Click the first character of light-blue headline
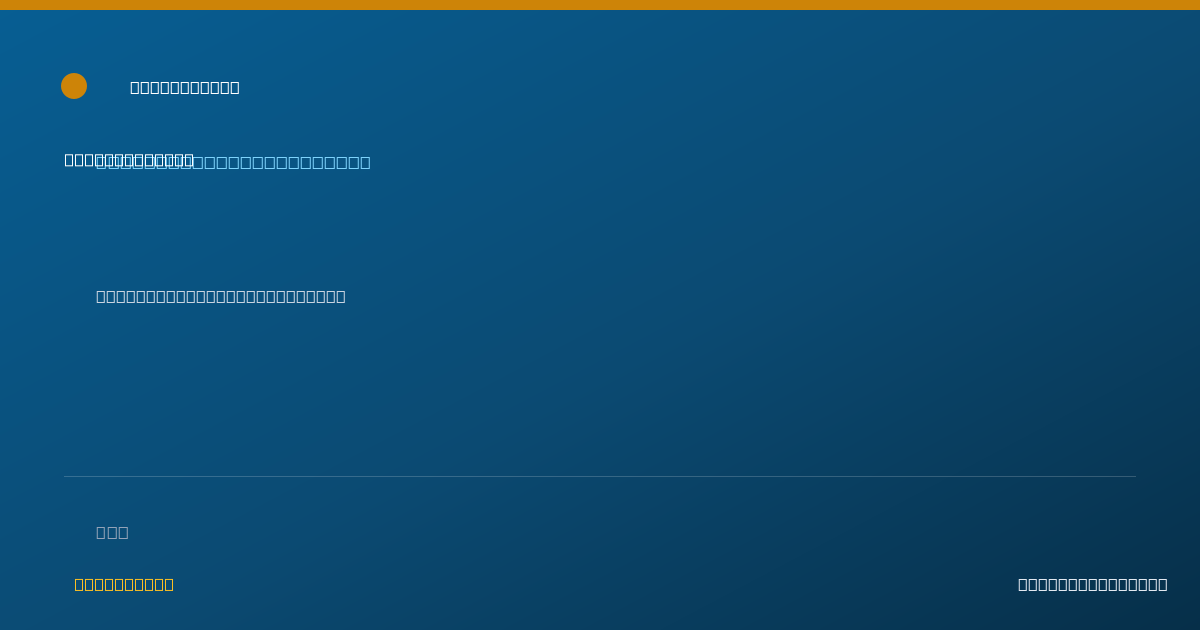 (100, 162)
